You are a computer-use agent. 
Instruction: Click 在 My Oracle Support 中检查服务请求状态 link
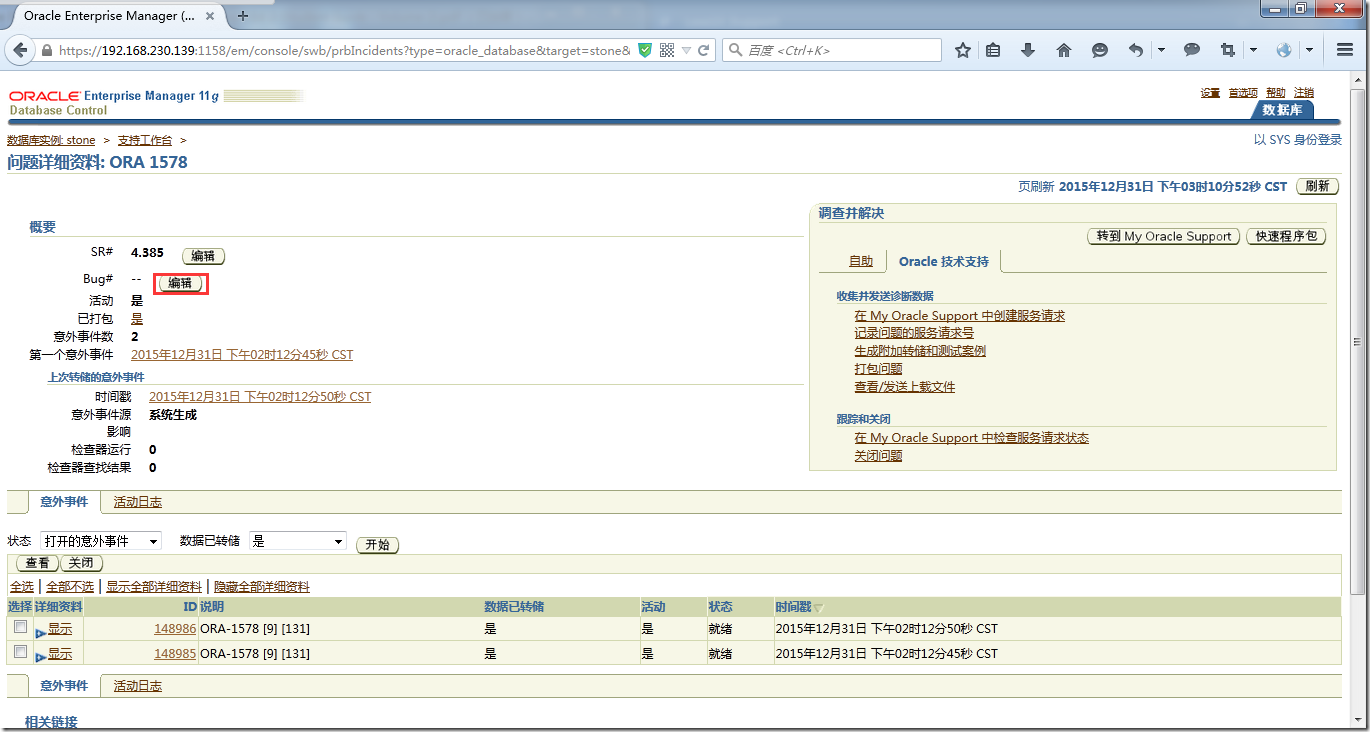[x=972, y=437]
